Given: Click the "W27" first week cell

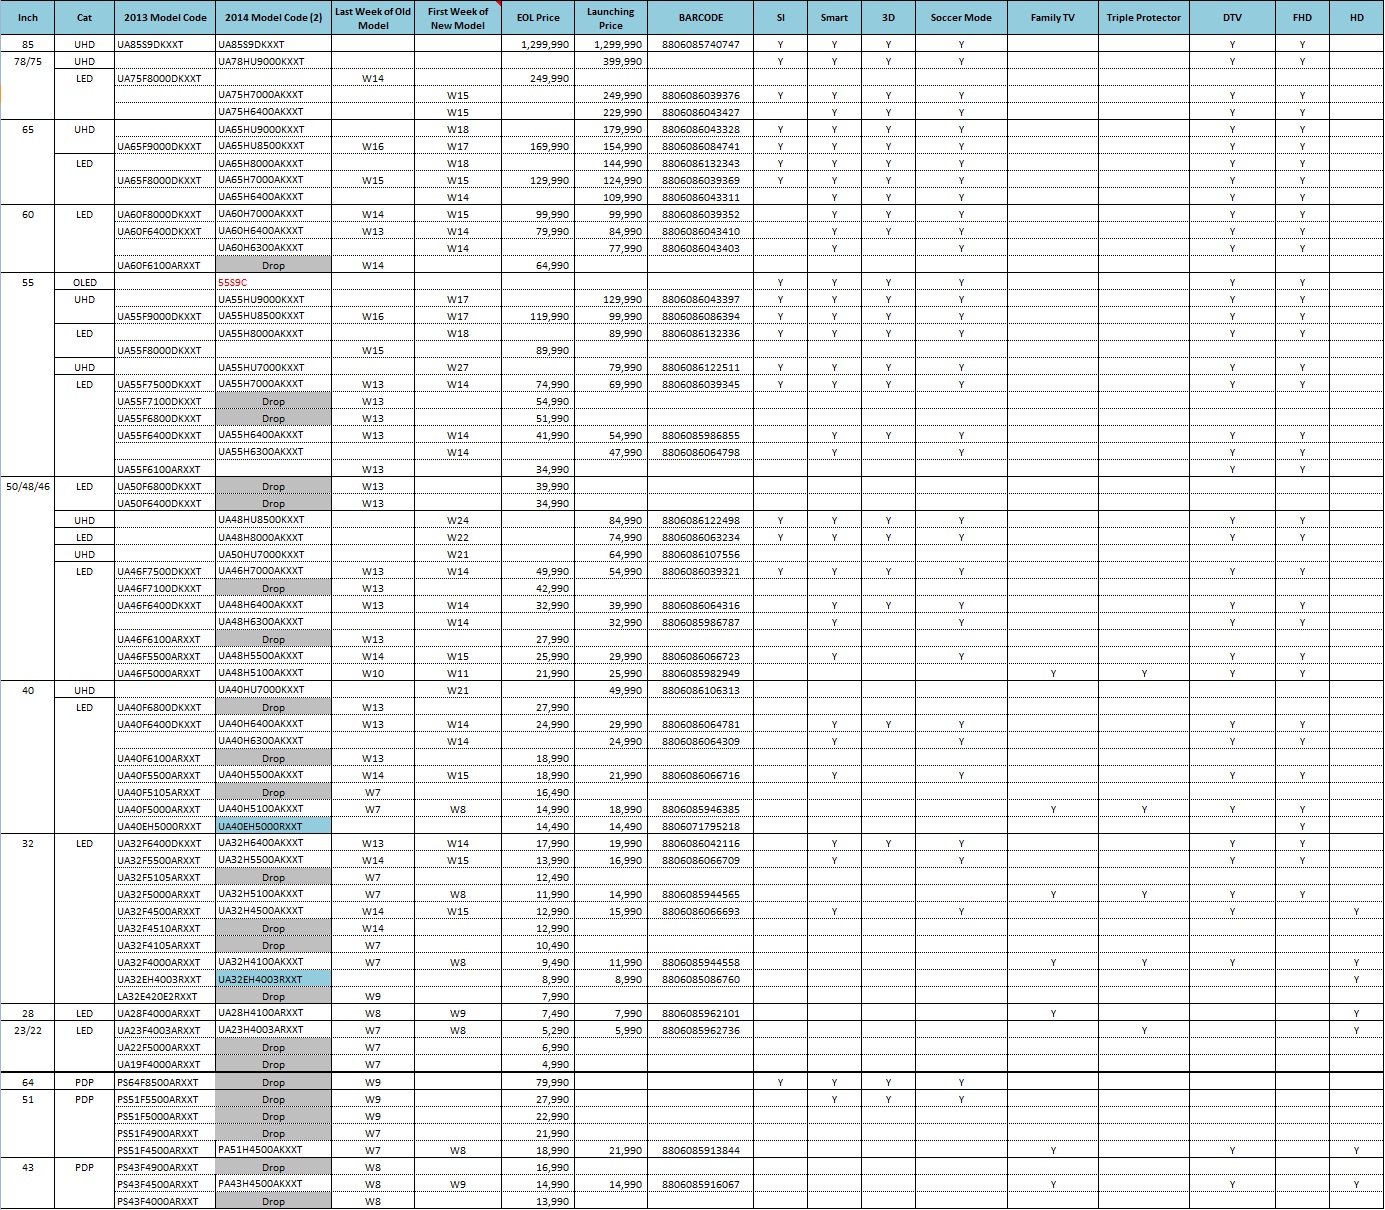Looking at the screenshot, I should pyautogui.click(x=458, y=368).
